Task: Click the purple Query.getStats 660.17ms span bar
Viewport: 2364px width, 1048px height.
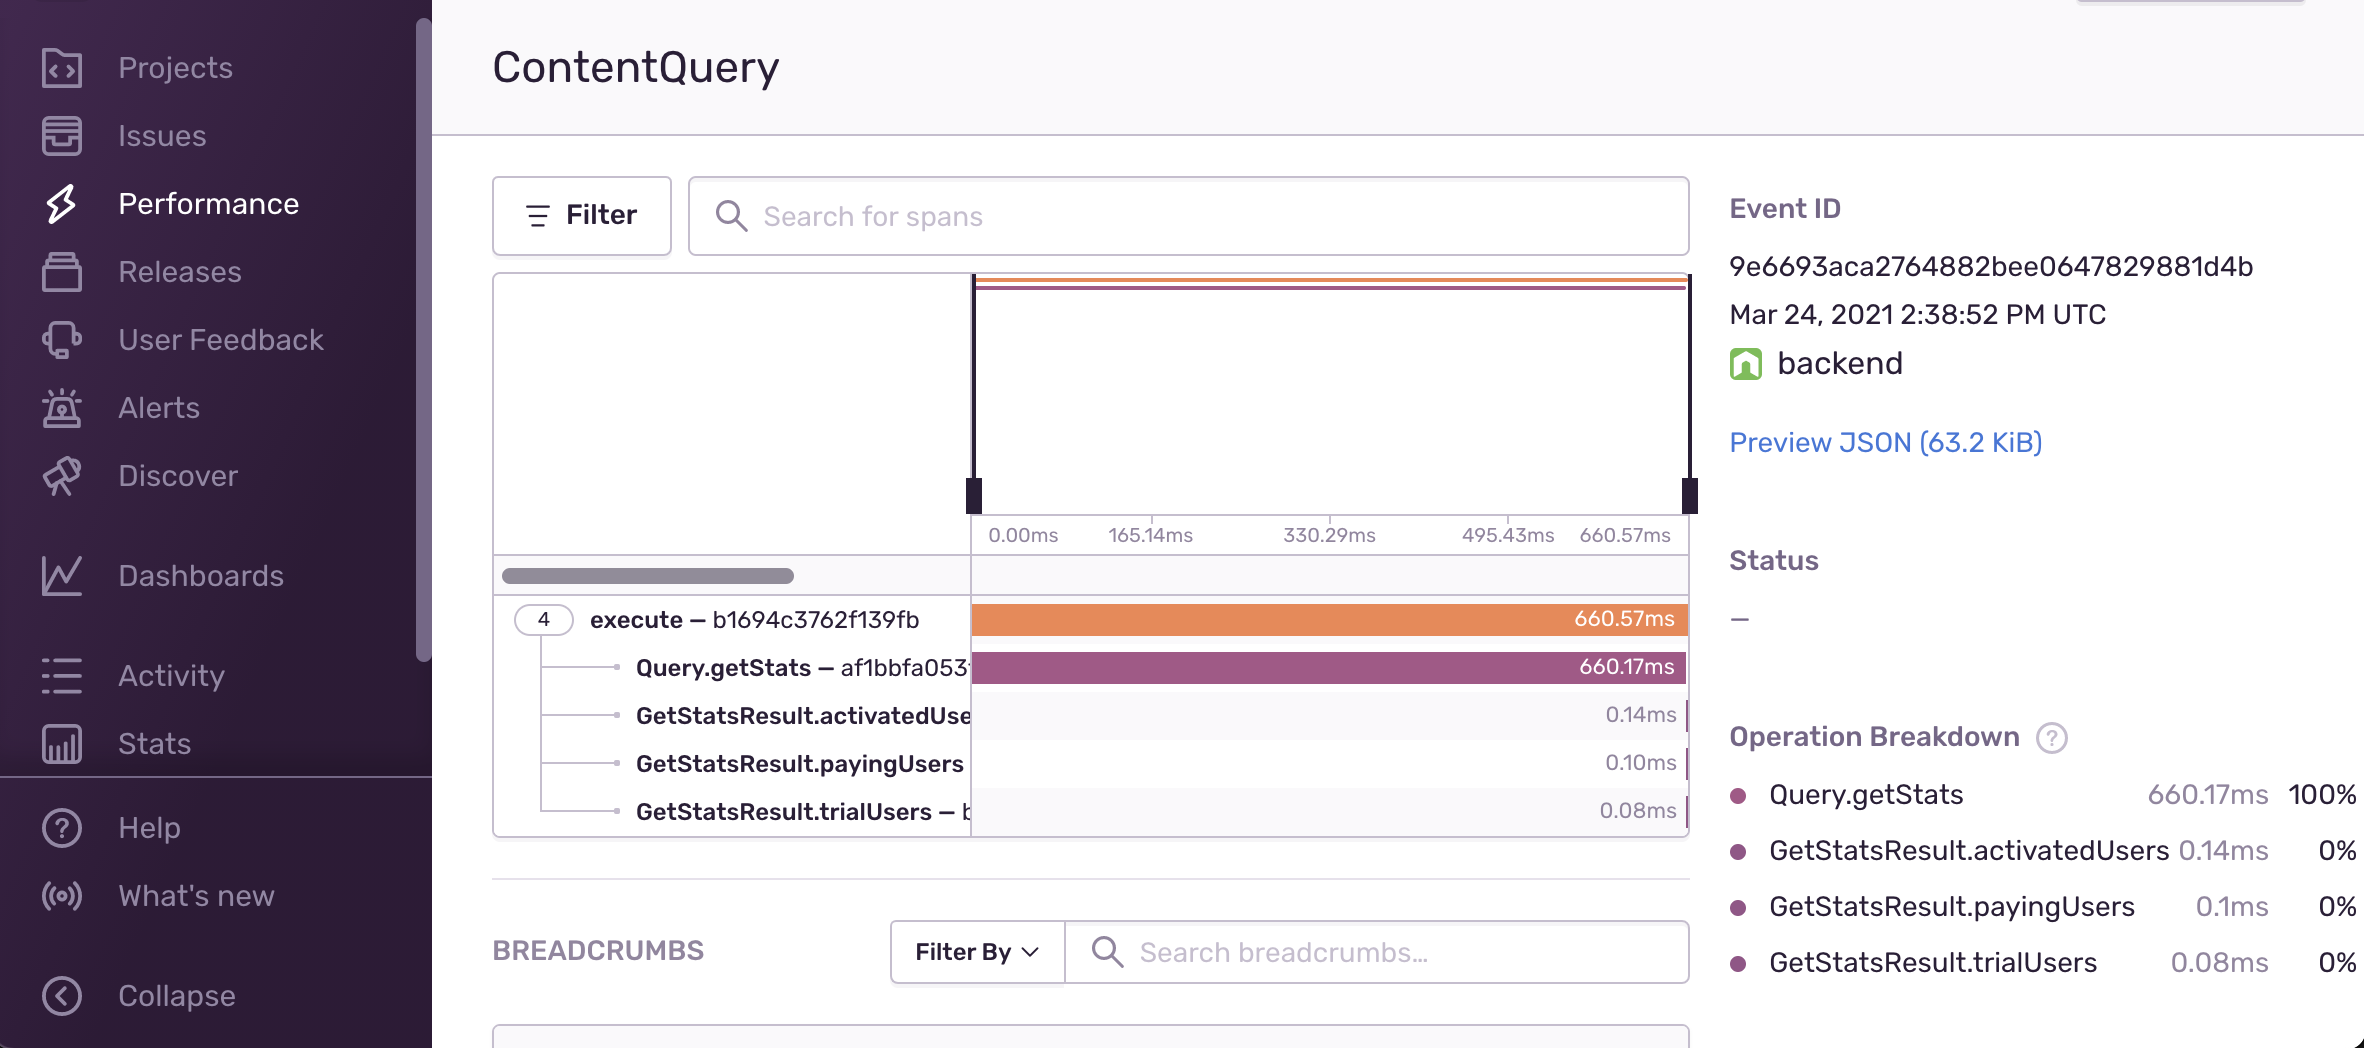Action: [x=1329, y=668]
